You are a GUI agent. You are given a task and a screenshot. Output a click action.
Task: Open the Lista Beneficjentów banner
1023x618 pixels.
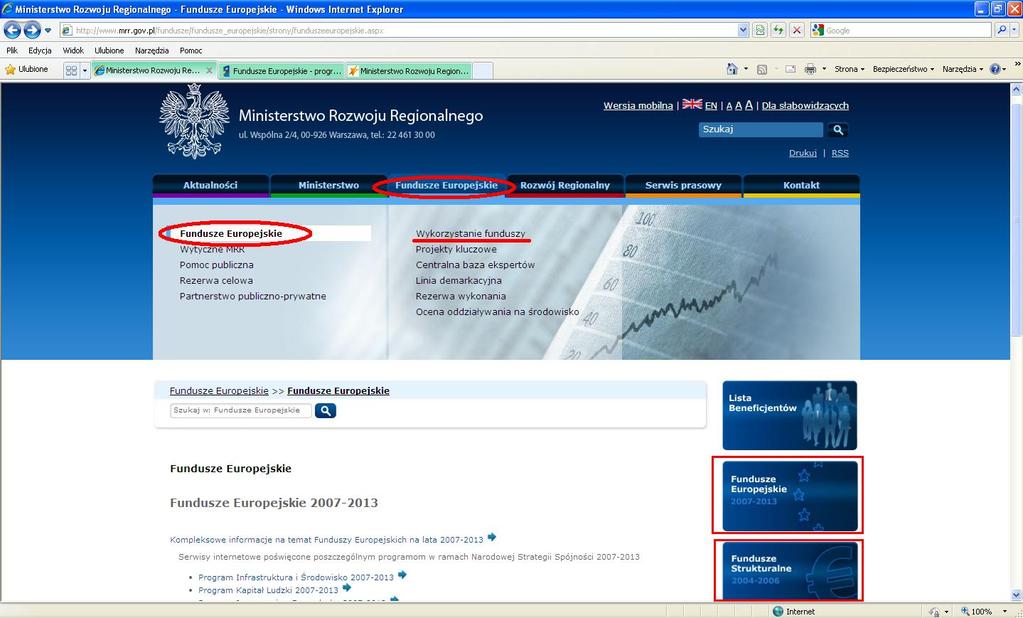point(789,415)
